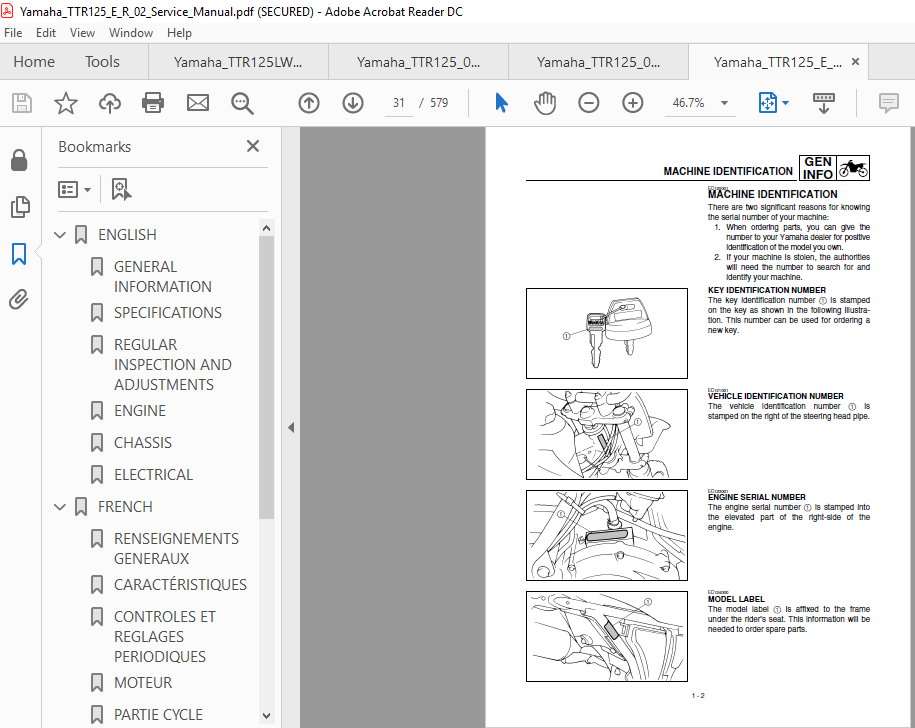Screen dimensions: 915x728
Task: Click the find current bookmark icon
Action: pos(121,190)
